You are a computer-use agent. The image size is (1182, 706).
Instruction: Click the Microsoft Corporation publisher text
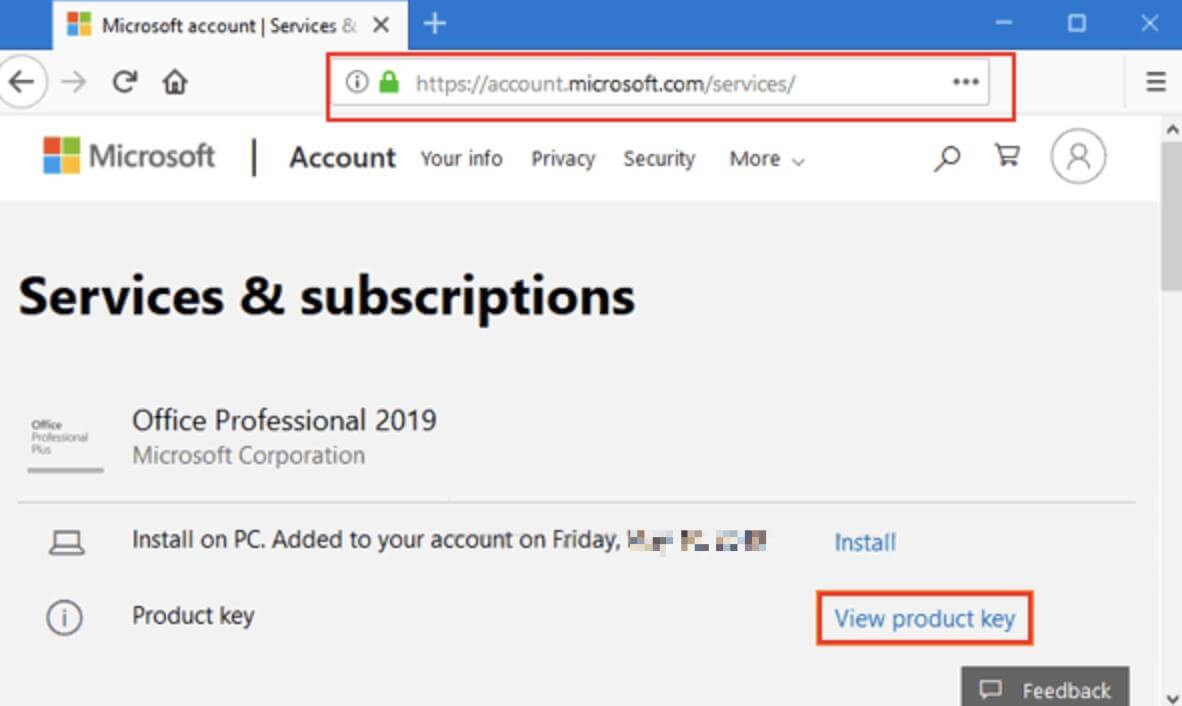[249, 455]
